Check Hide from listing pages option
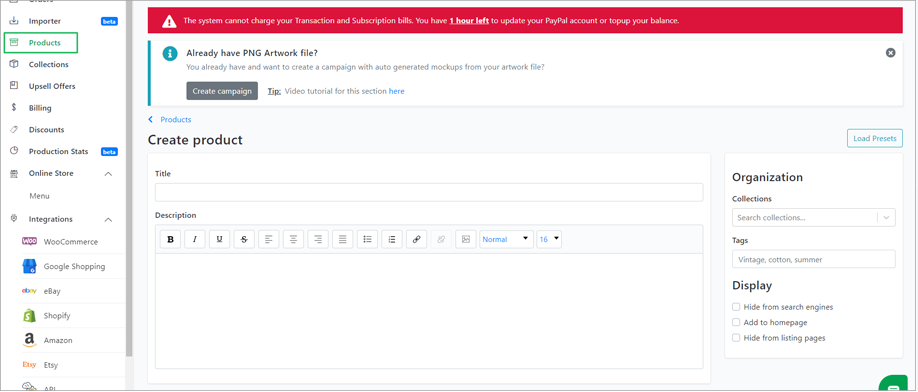 coord(736,338)
